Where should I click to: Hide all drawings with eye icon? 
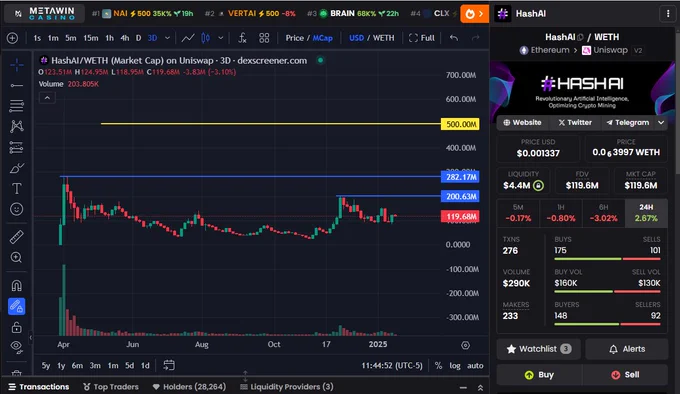tap(16, 346)
